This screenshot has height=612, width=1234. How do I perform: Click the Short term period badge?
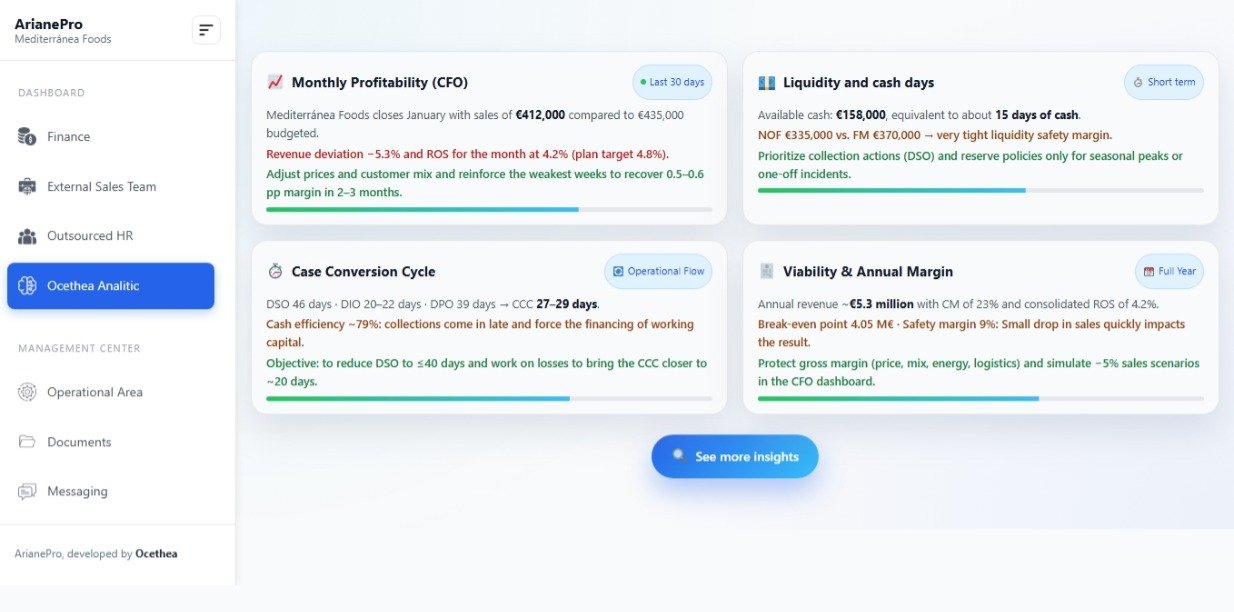coord(1163,82)
